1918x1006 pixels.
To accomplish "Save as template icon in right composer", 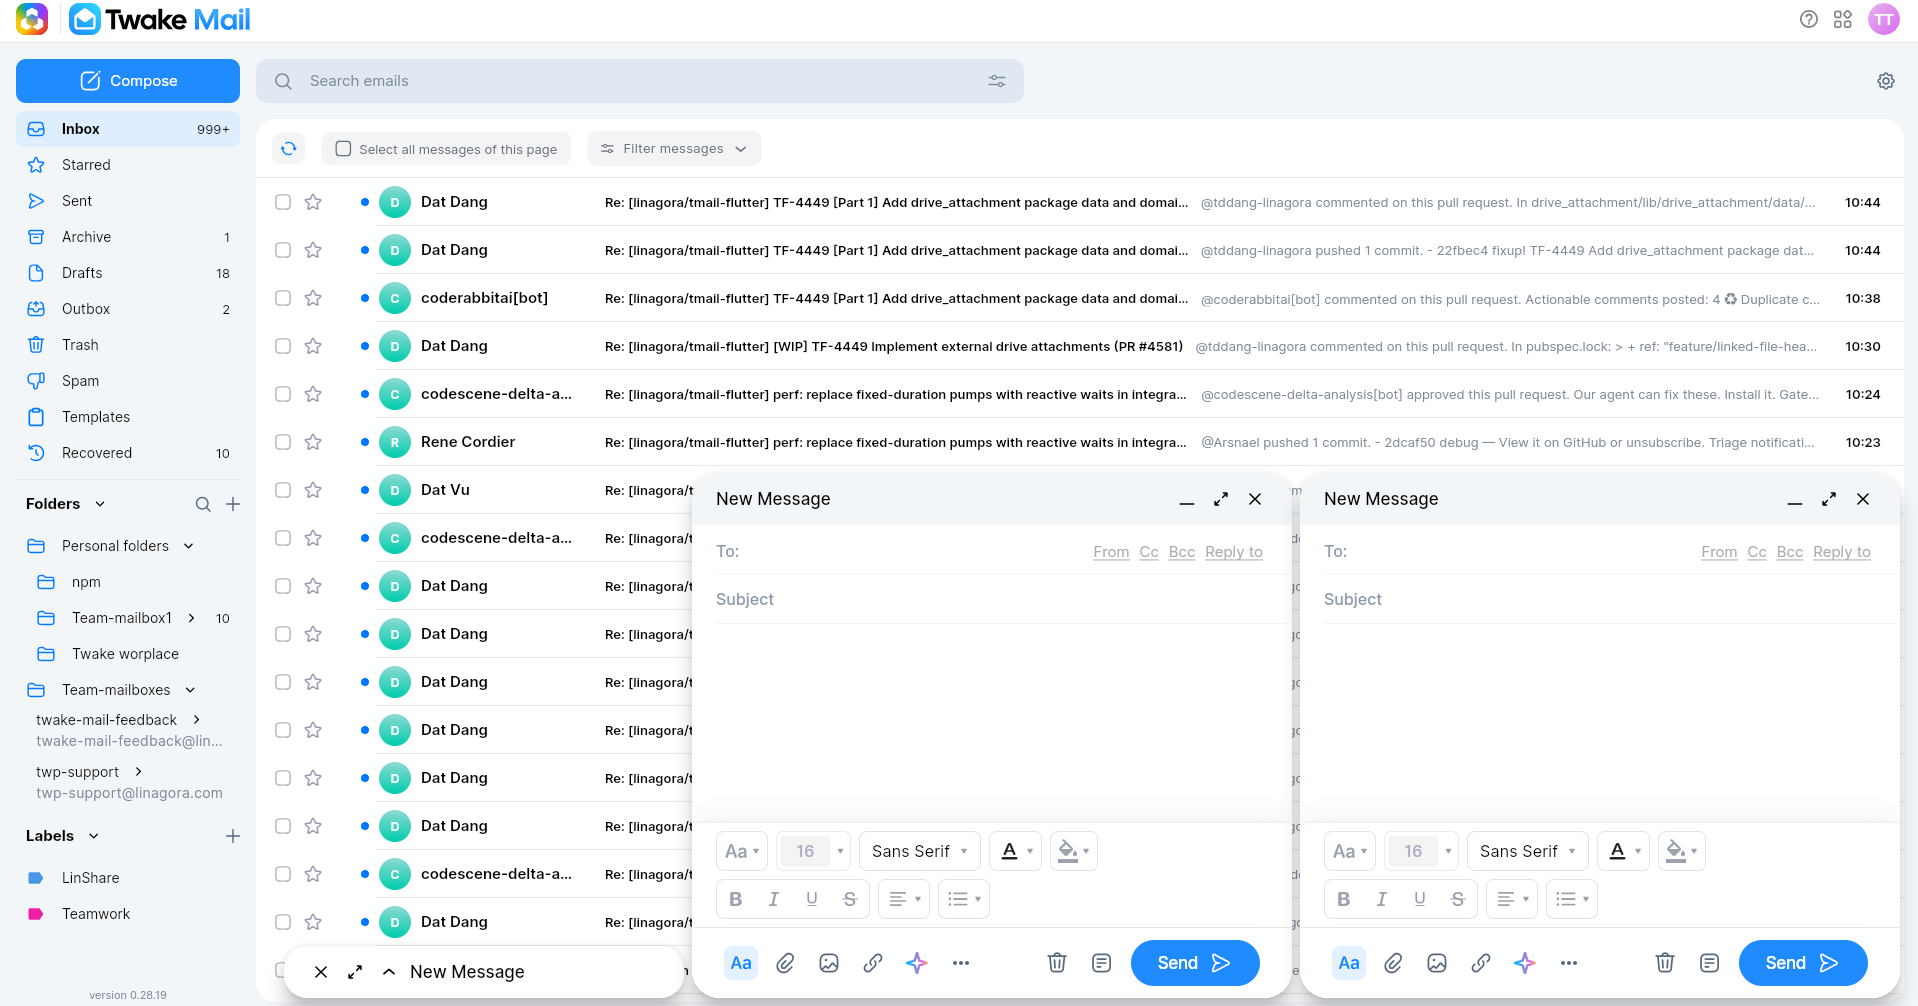I will click(x=1709, y=963).
